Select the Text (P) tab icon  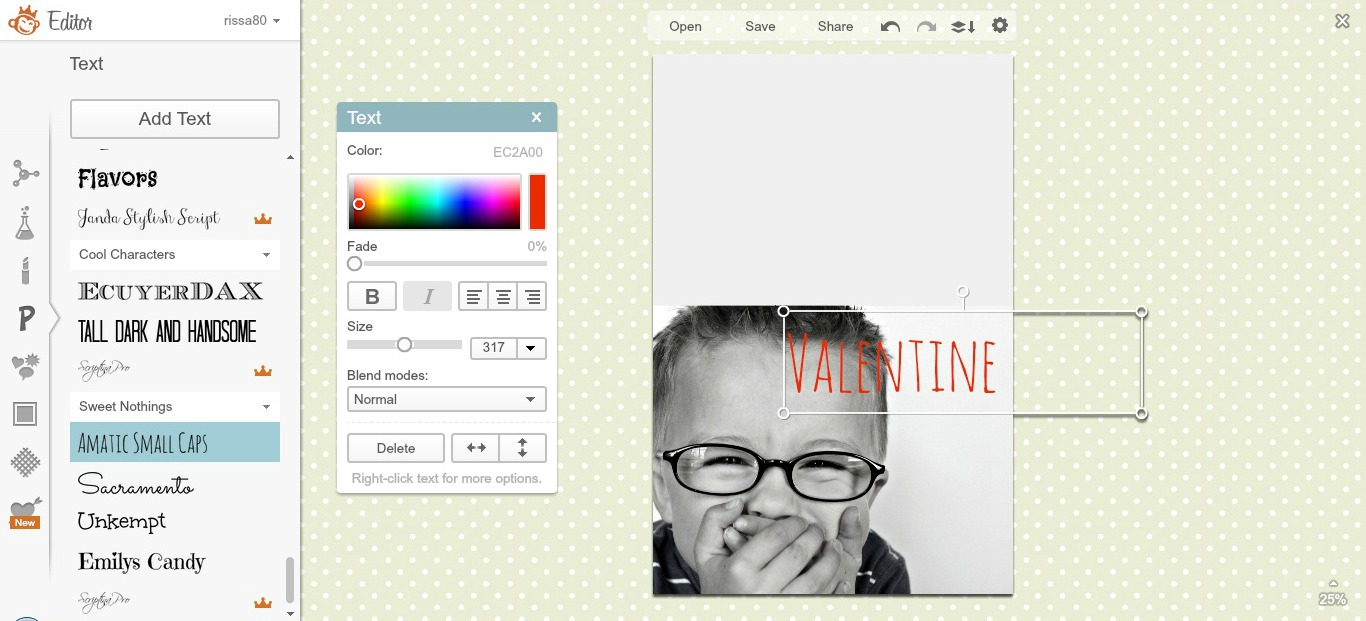(26, 318)
